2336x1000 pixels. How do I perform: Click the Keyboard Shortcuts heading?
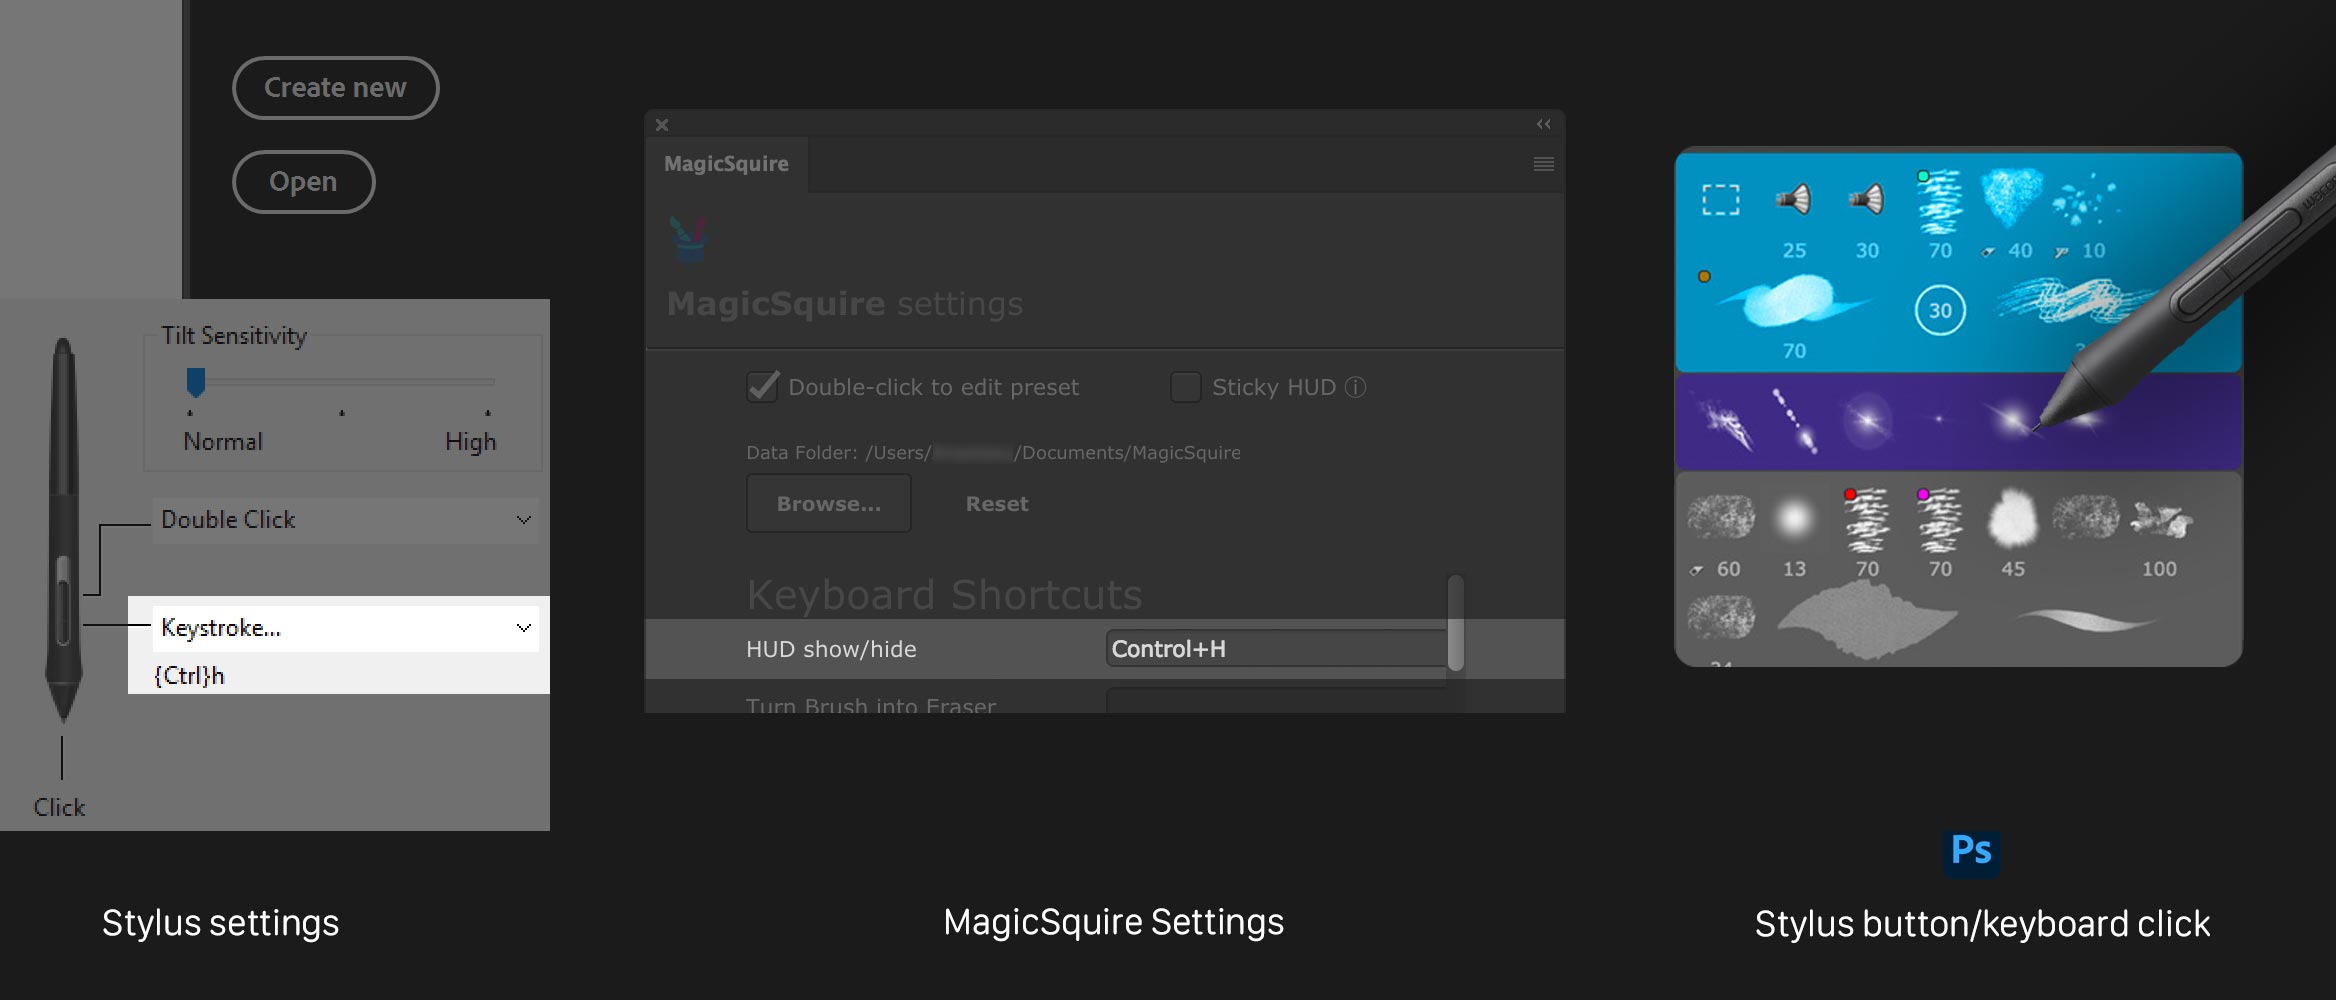pyautogui.click(x=945, y=595)
